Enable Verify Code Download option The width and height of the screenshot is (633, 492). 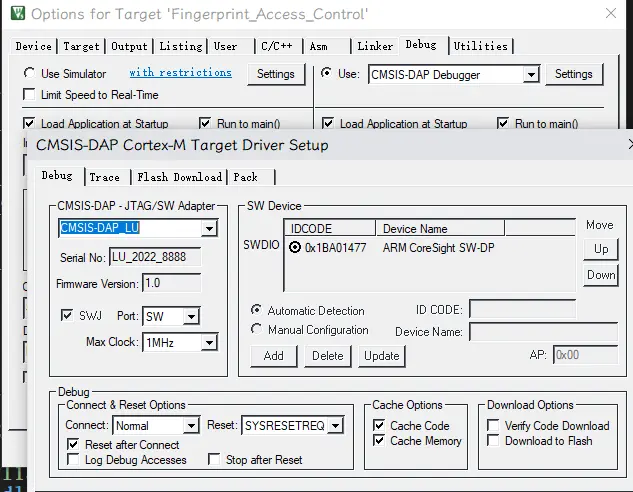[494, 426]
